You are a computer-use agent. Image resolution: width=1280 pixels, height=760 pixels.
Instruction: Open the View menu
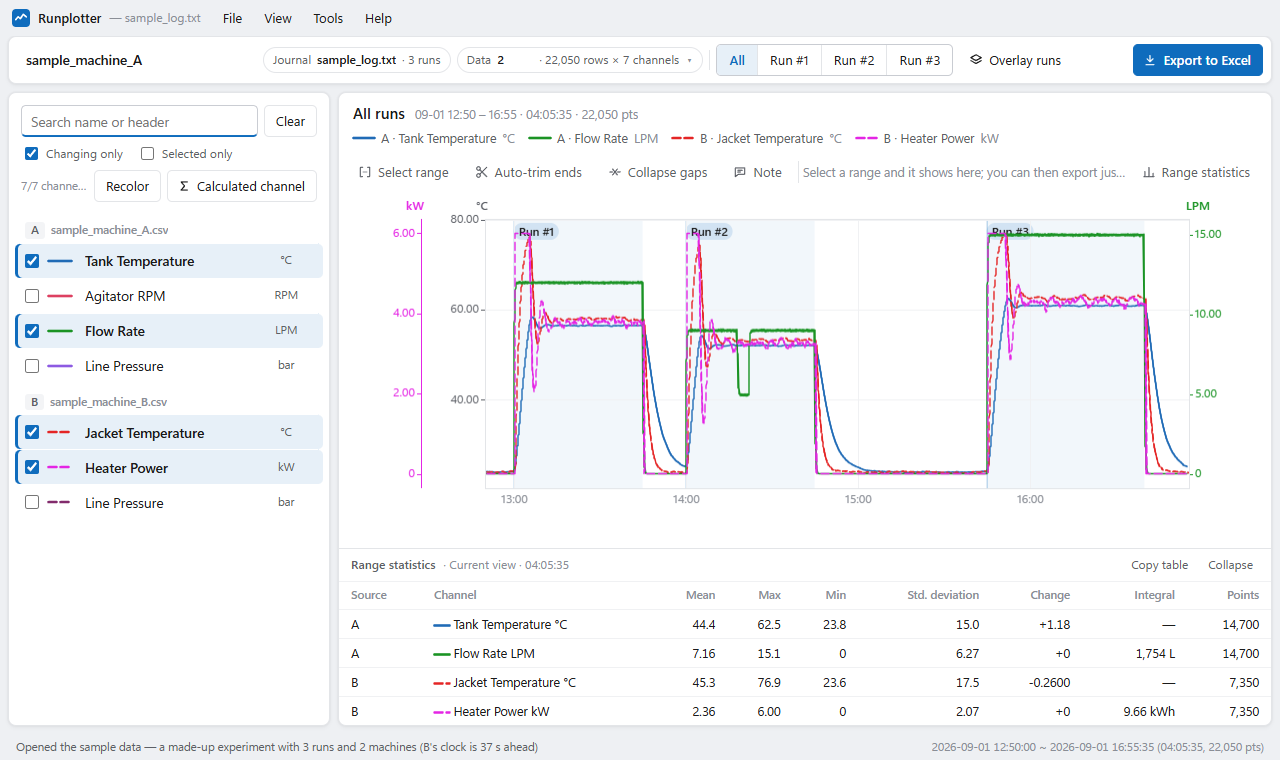pos(278,18)
